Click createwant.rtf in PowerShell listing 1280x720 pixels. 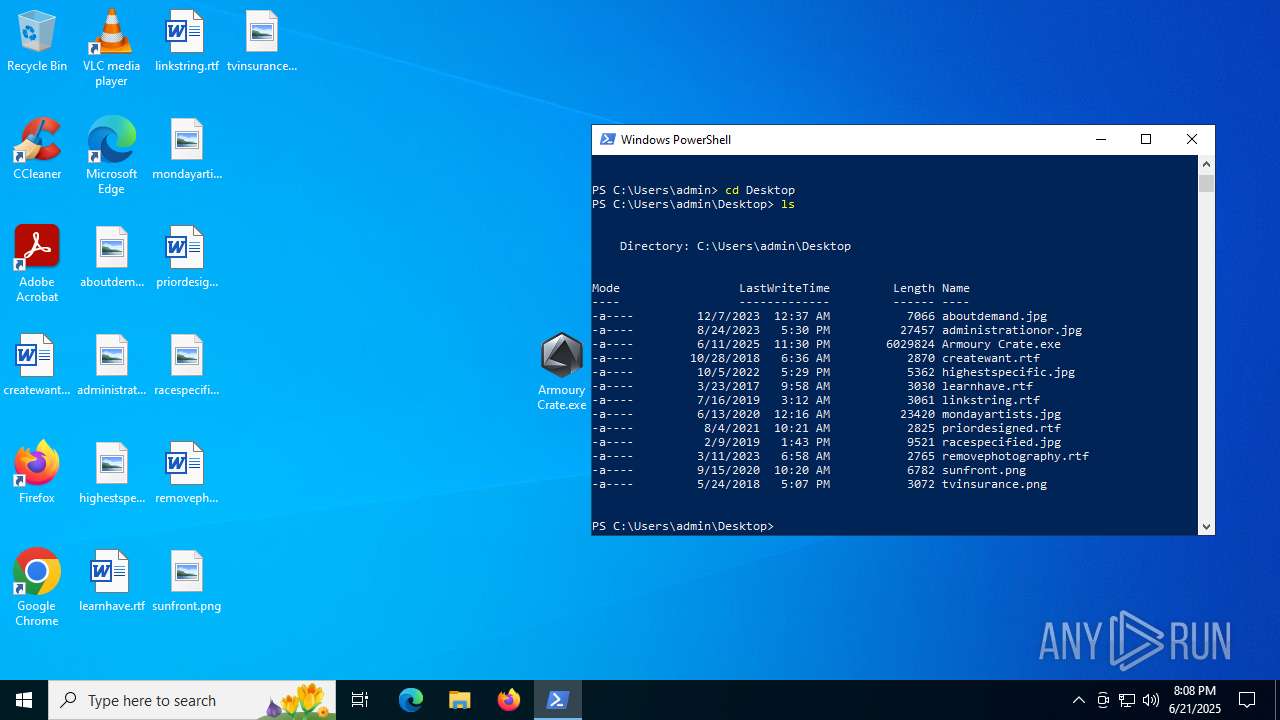(x=991, y=358)
